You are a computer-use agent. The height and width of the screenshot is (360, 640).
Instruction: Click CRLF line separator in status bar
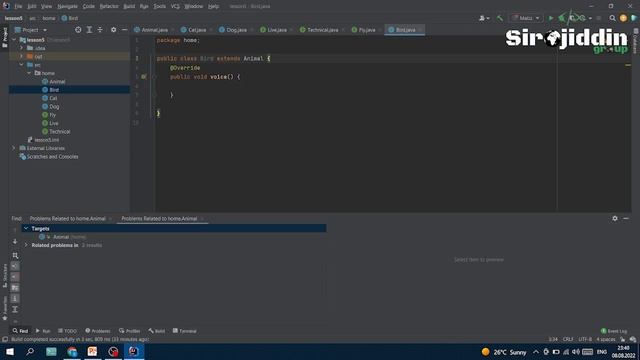point(568,339)
